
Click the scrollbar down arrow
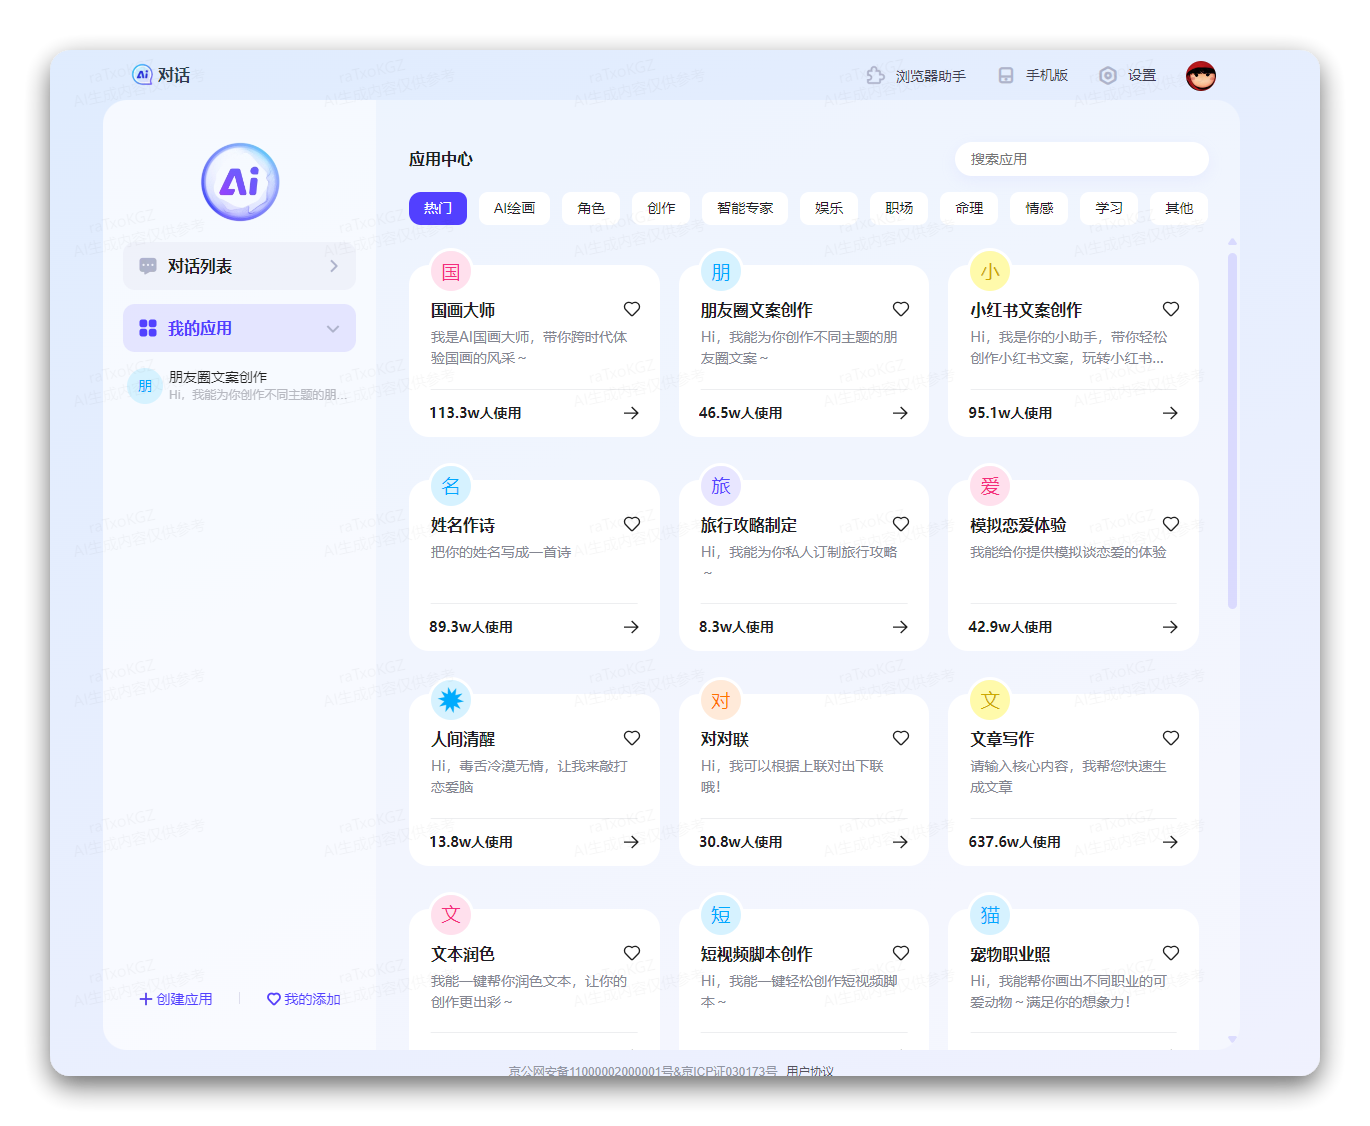tap(1232, 1039)
